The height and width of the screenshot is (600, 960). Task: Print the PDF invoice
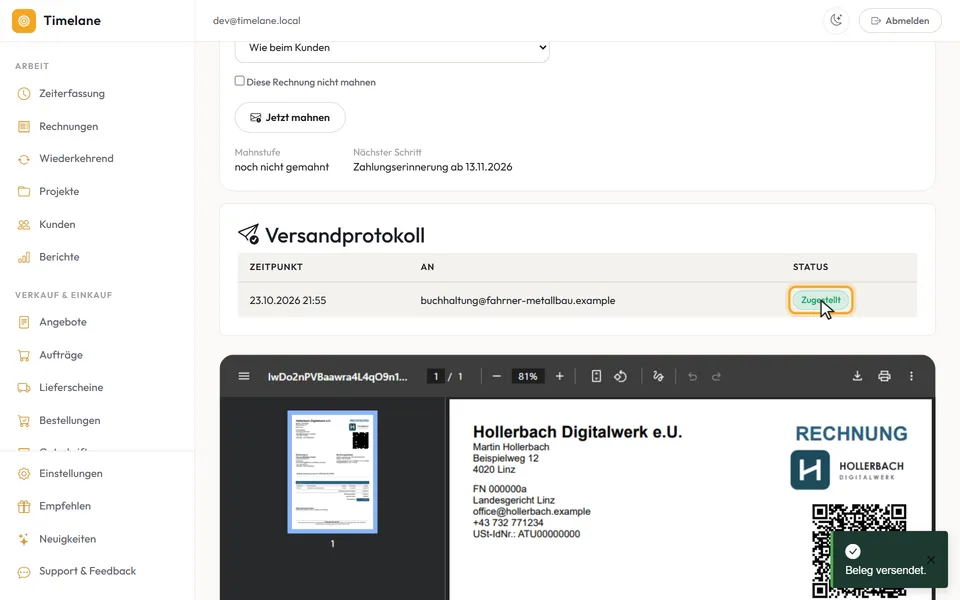pos(884,376)
